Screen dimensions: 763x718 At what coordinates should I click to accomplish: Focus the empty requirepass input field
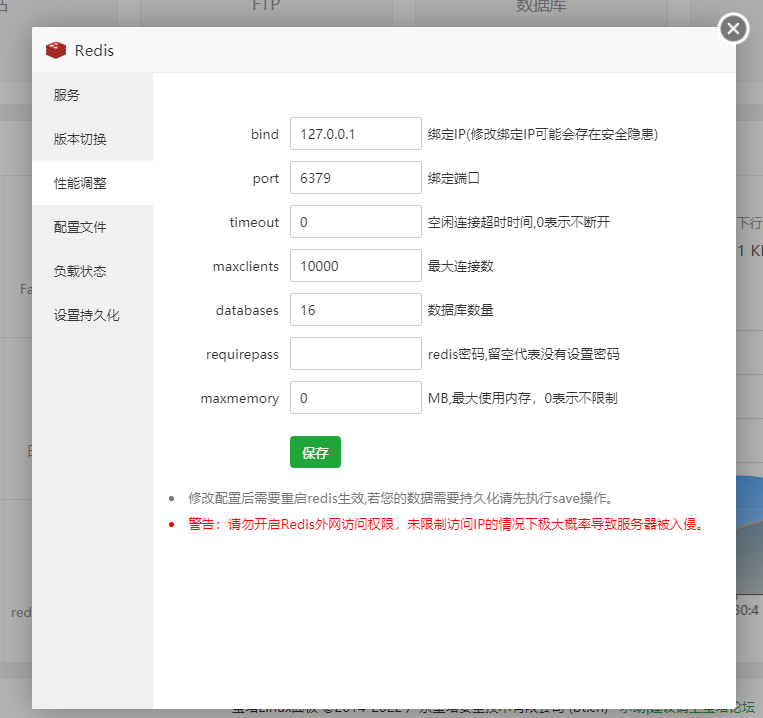(x=356, y=354)
